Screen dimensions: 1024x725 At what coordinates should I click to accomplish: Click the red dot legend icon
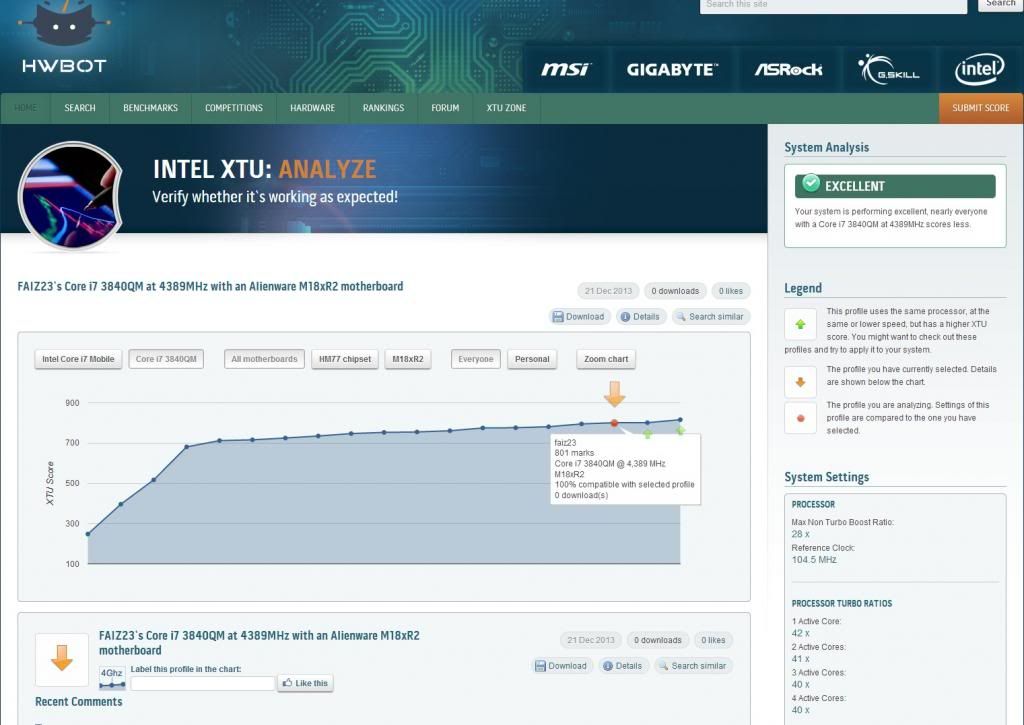point(800,418)
